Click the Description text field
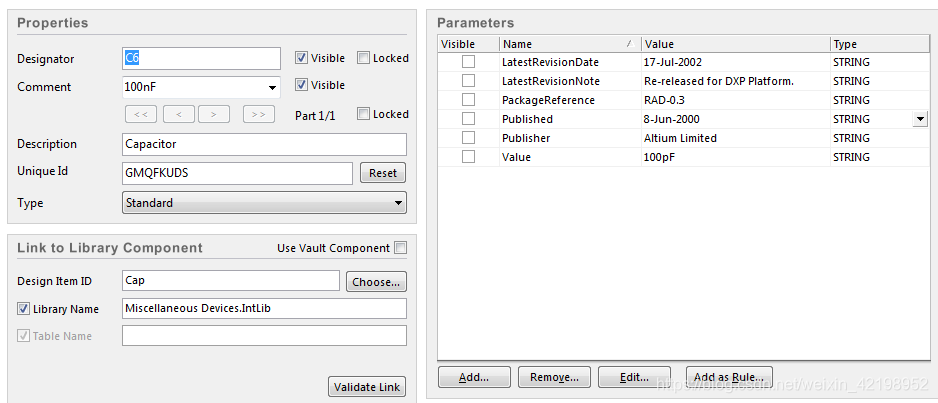Image resolution: width=938 pixels, height=403 pixels. point(264,144)
